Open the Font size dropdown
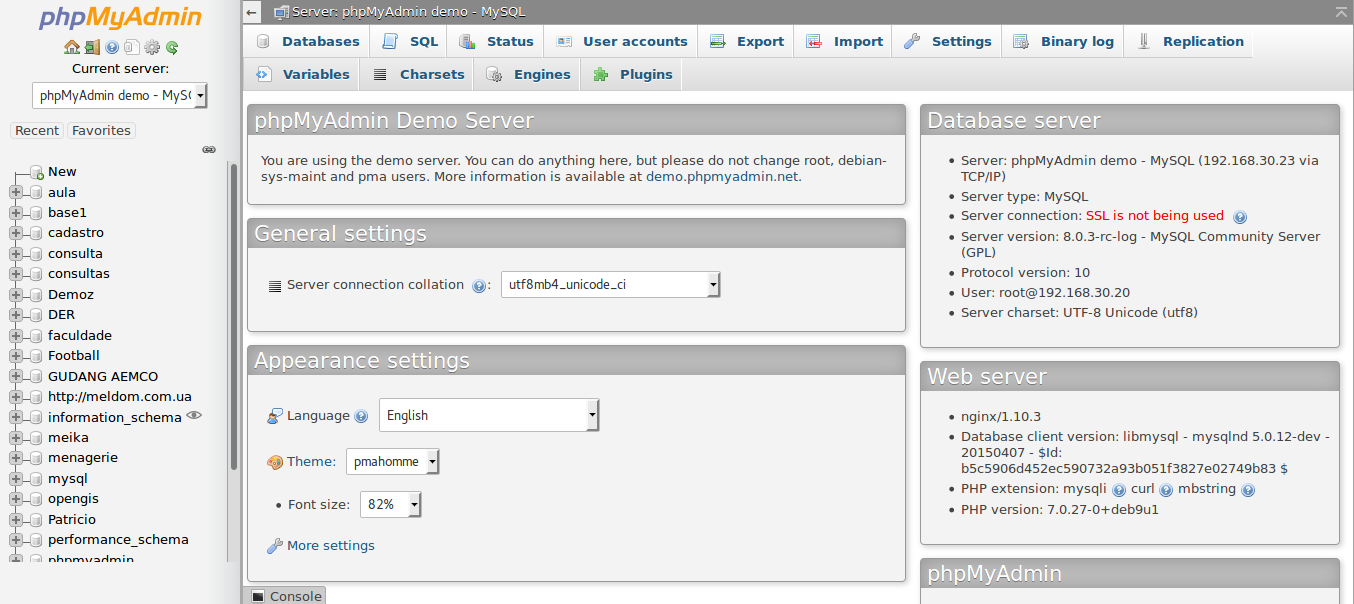This screenshot has width=1354, height=604. pyautogui.click(x=391, y=505)
